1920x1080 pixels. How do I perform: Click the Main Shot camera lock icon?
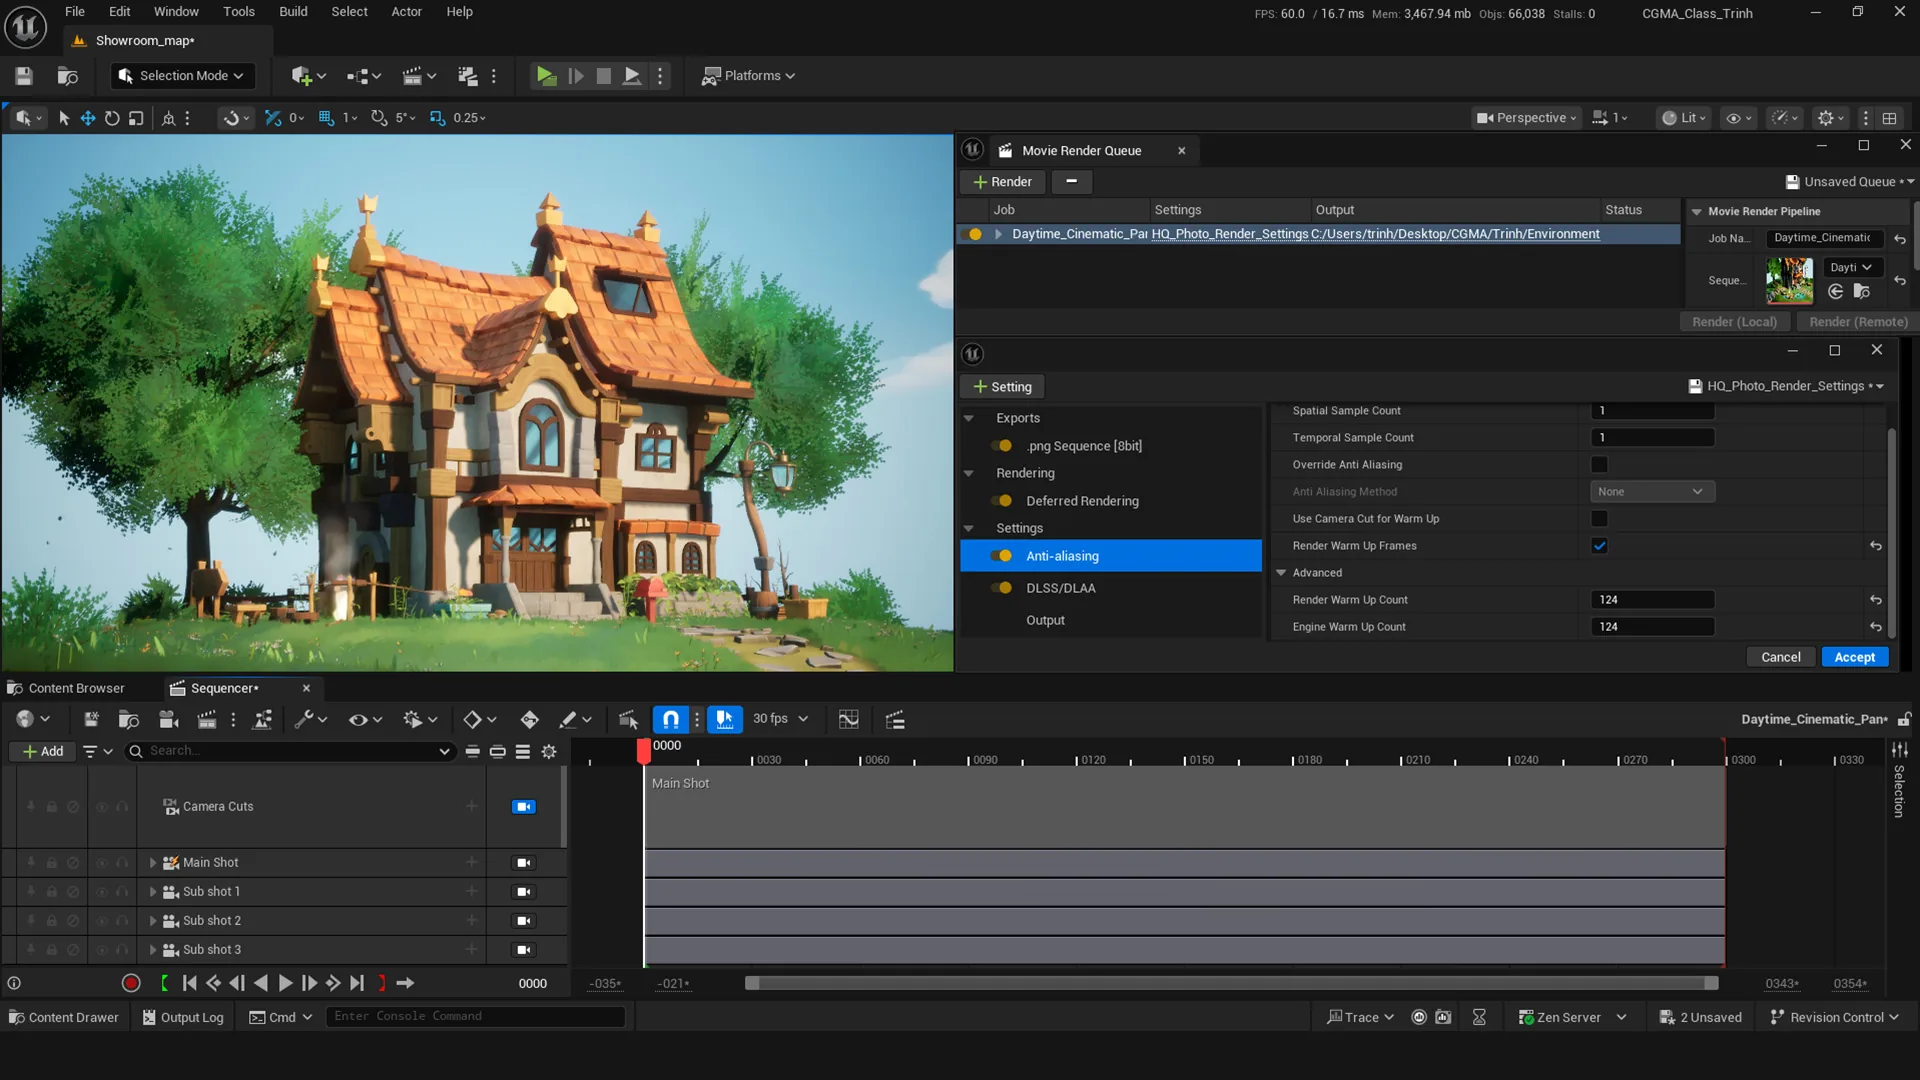coord(524,863)
